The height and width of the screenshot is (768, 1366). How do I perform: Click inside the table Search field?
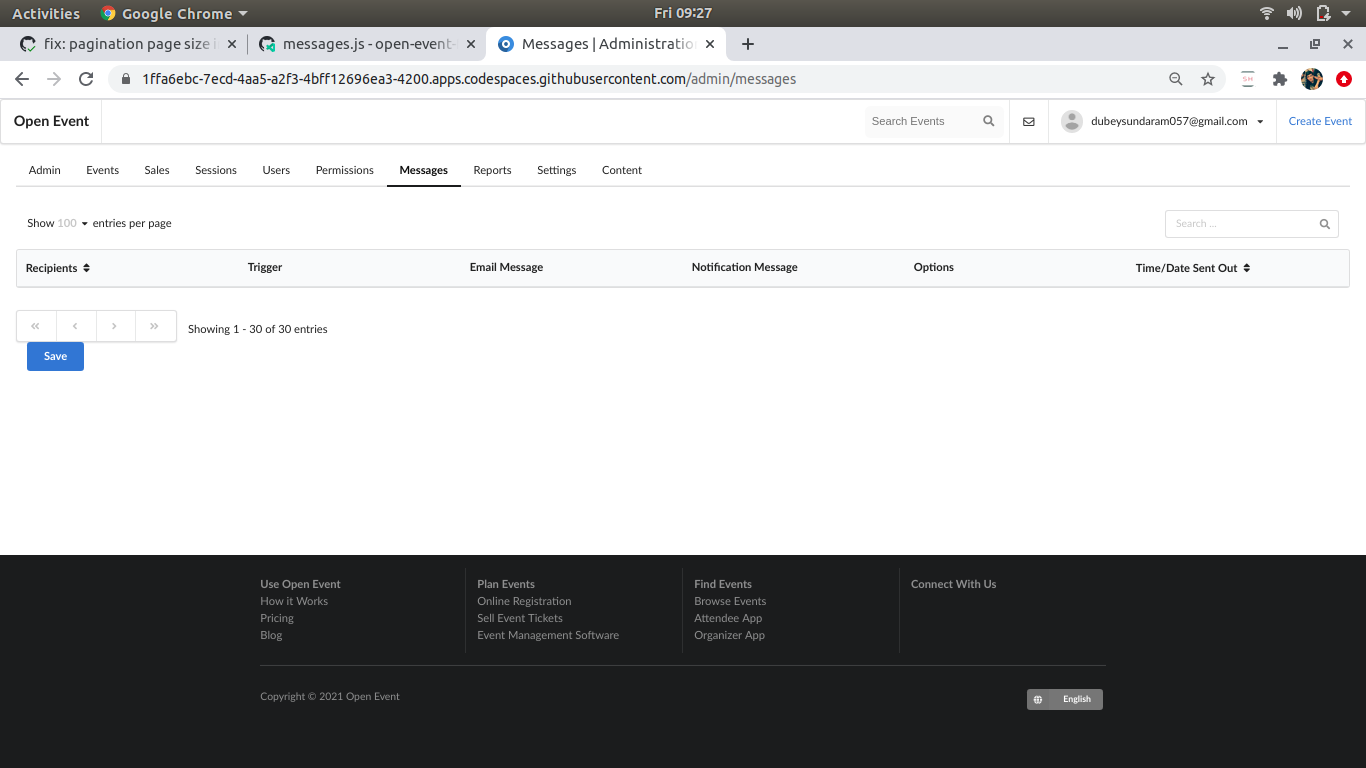pos(1240,224)
